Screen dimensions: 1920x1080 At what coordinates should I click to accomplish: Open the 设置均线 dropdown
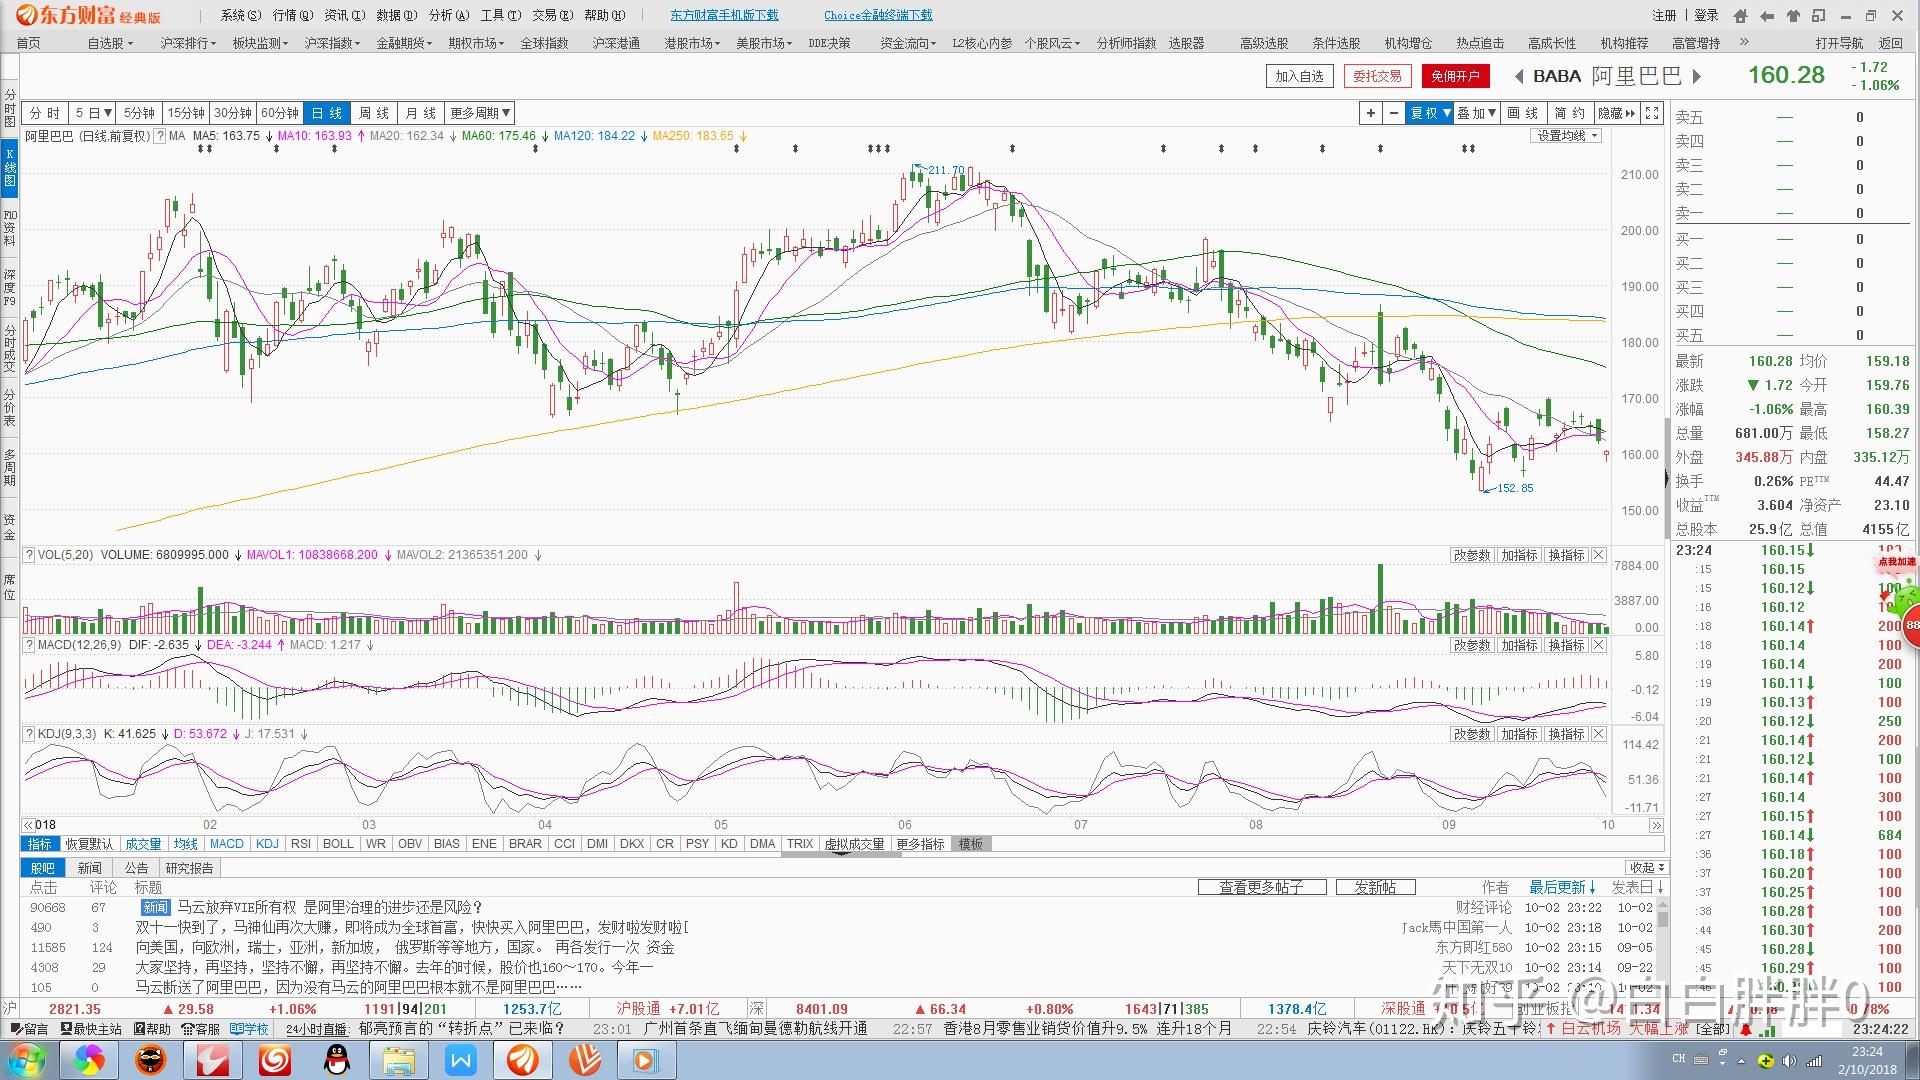pyautogui.click(x=1567, y=135)
